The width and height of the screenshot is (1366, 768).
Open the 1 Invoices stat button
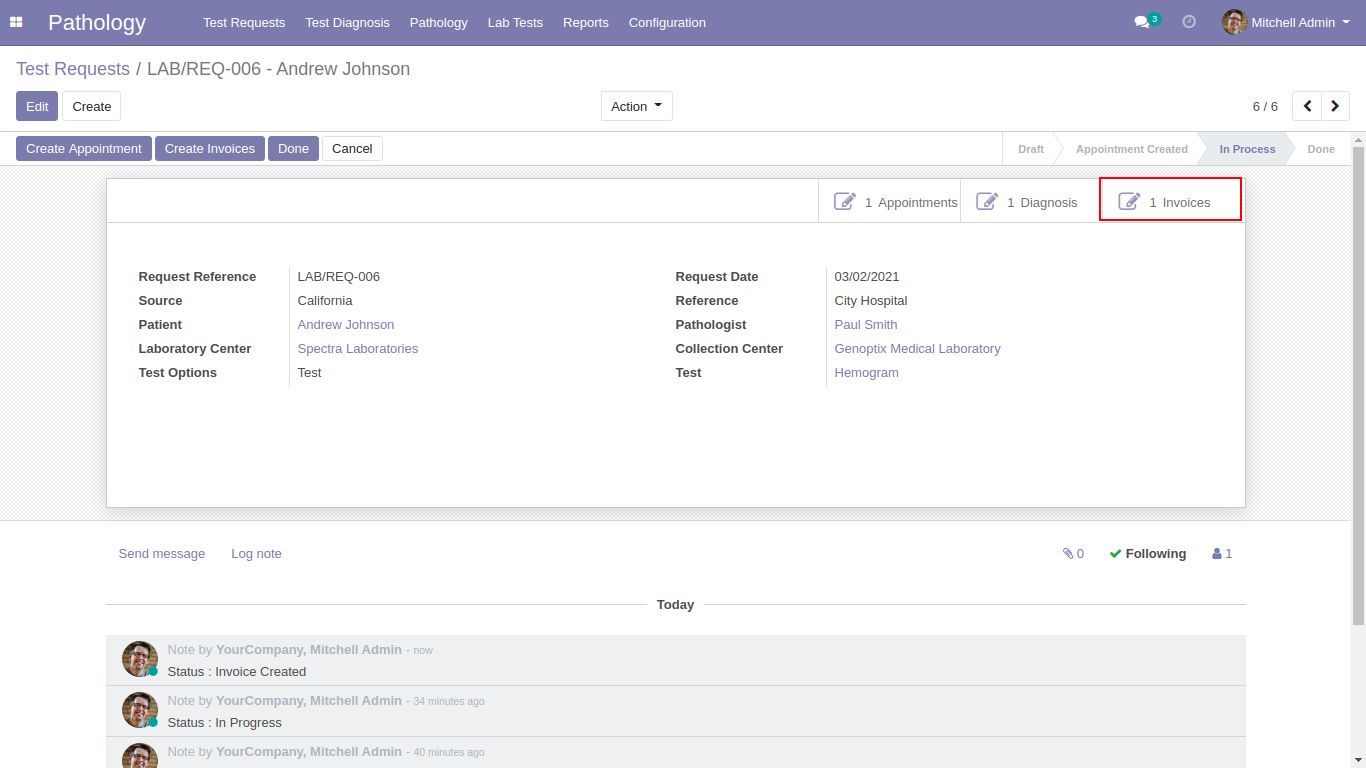[1170, 200]
